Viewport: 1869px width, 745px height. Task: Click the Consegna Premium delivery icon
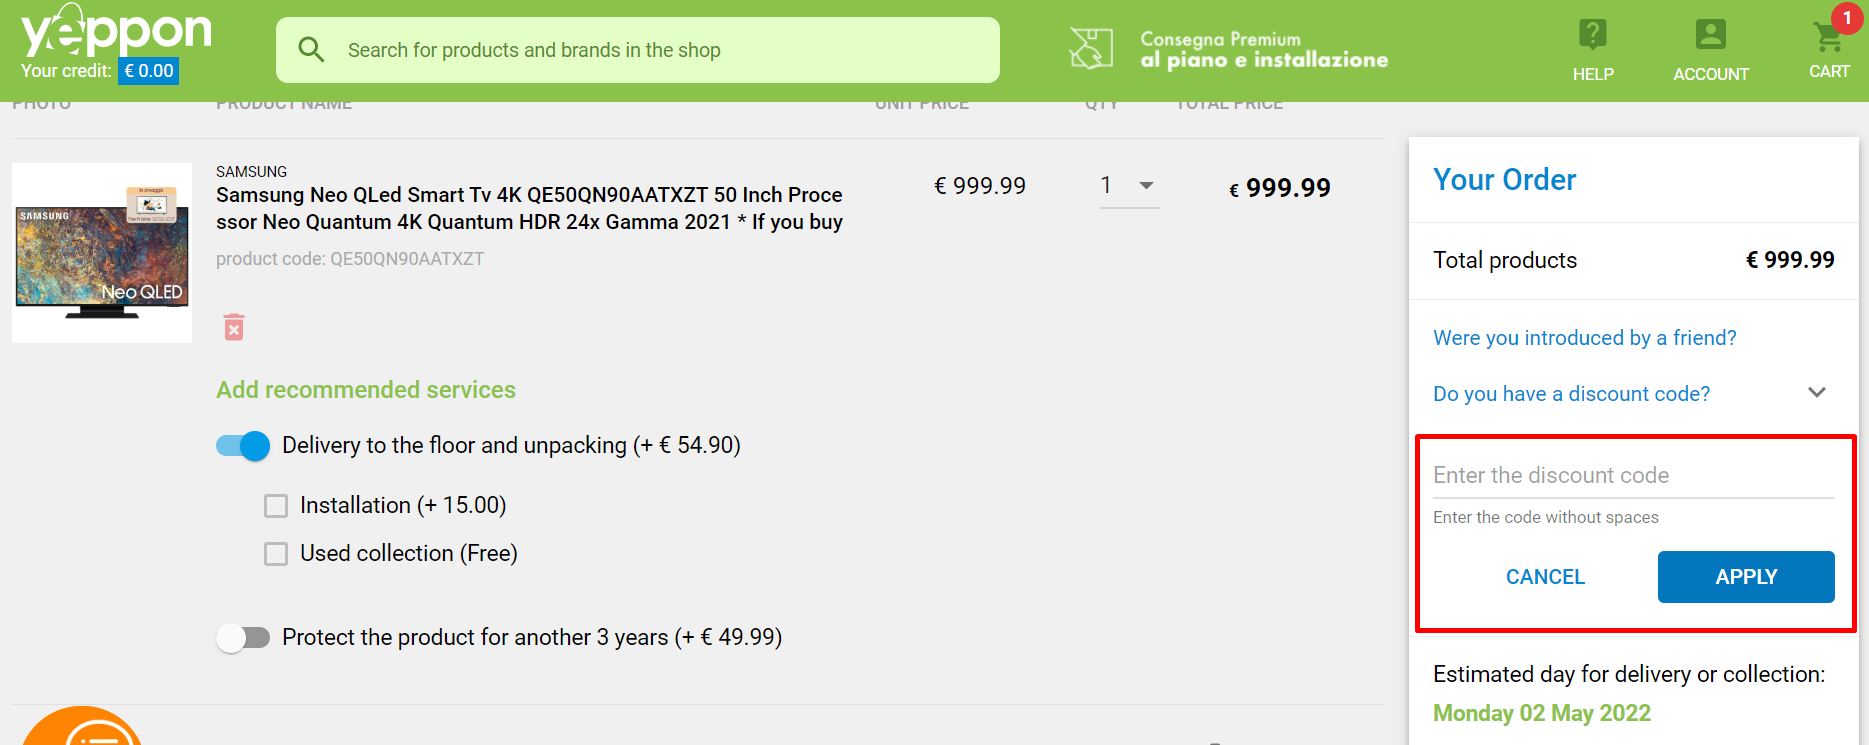click(x=1090, y=49)
